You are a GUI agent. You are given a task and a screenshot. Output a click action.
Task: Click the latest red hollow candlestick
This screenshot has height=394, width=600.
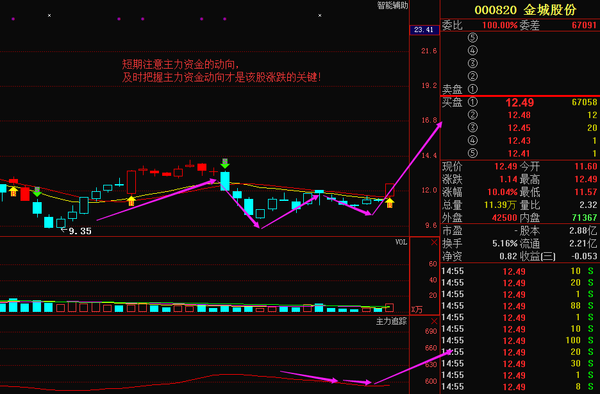click(x=390, y=190)
